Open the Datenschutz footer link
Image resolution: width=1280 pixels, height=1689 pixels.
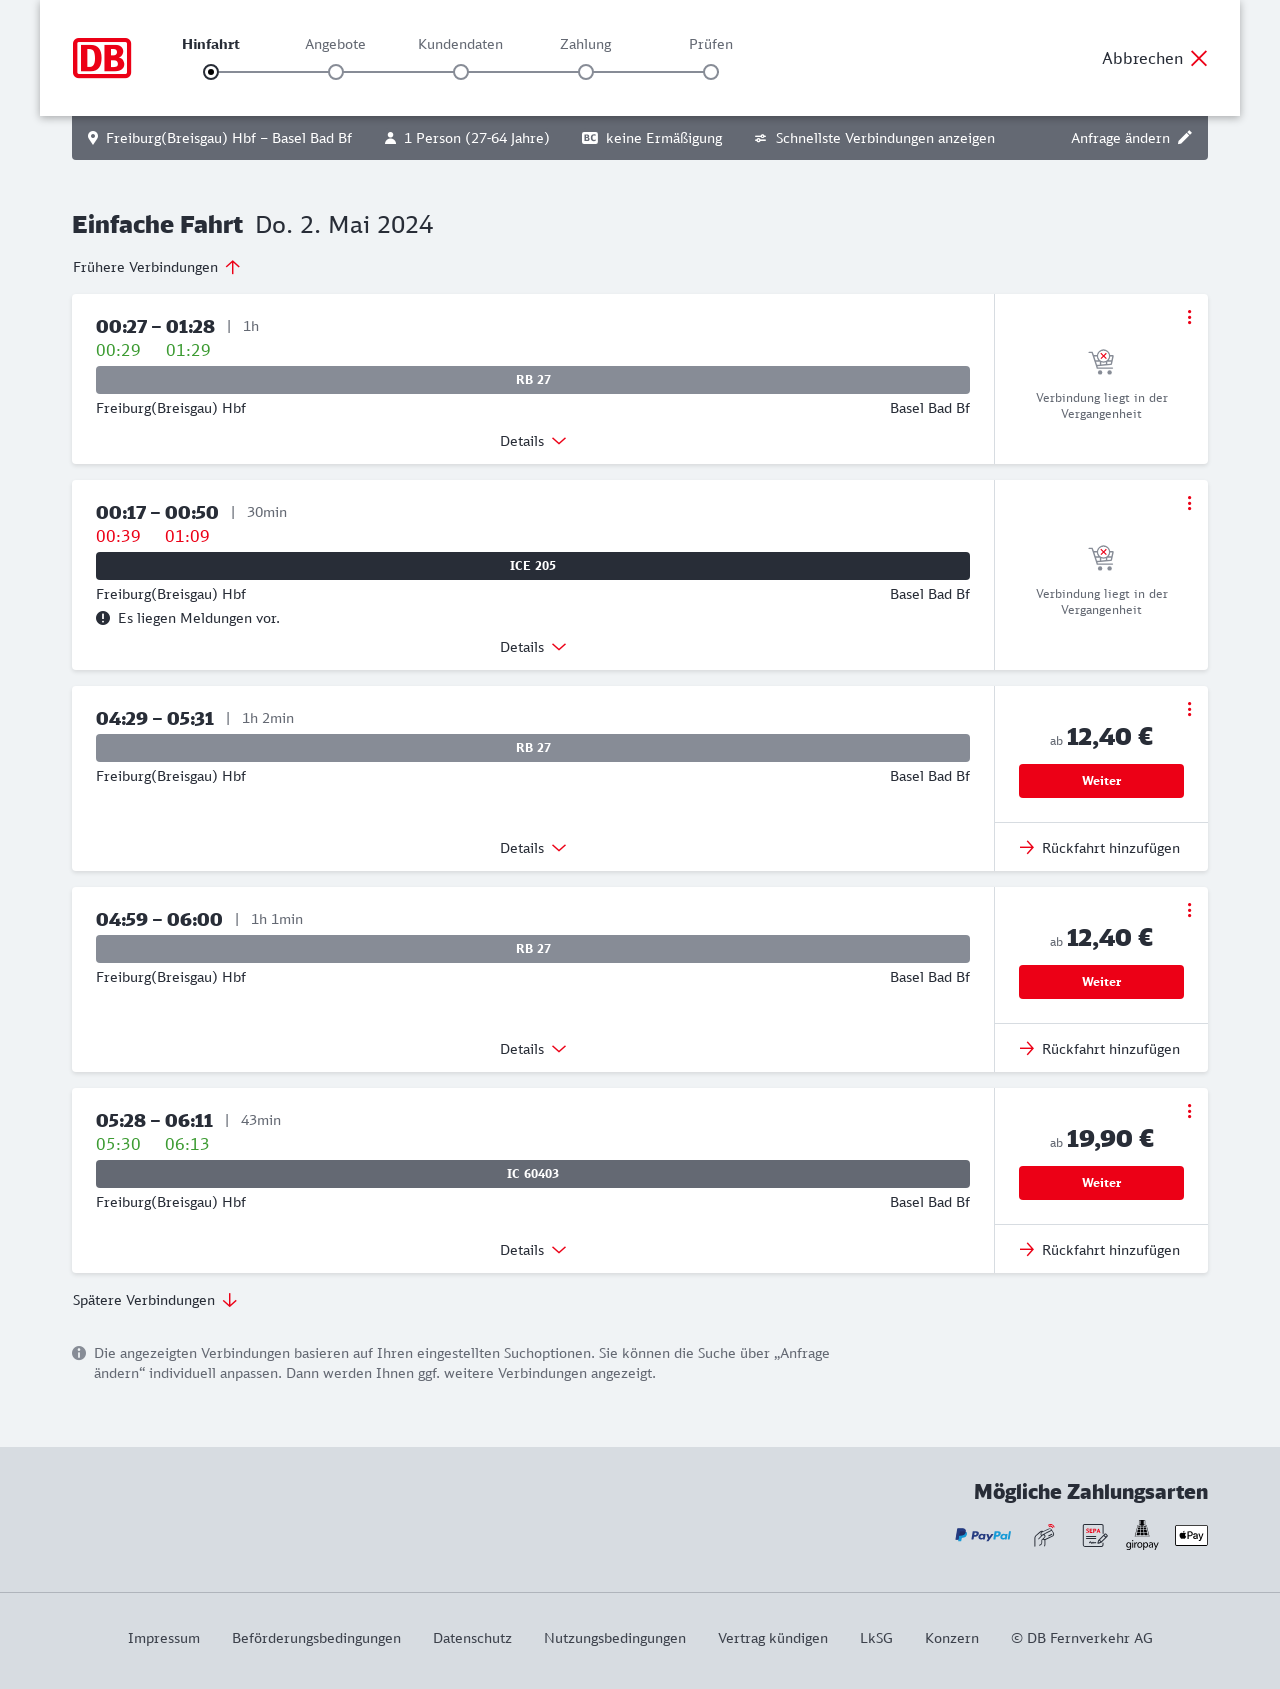click(x=472, y=1638)
